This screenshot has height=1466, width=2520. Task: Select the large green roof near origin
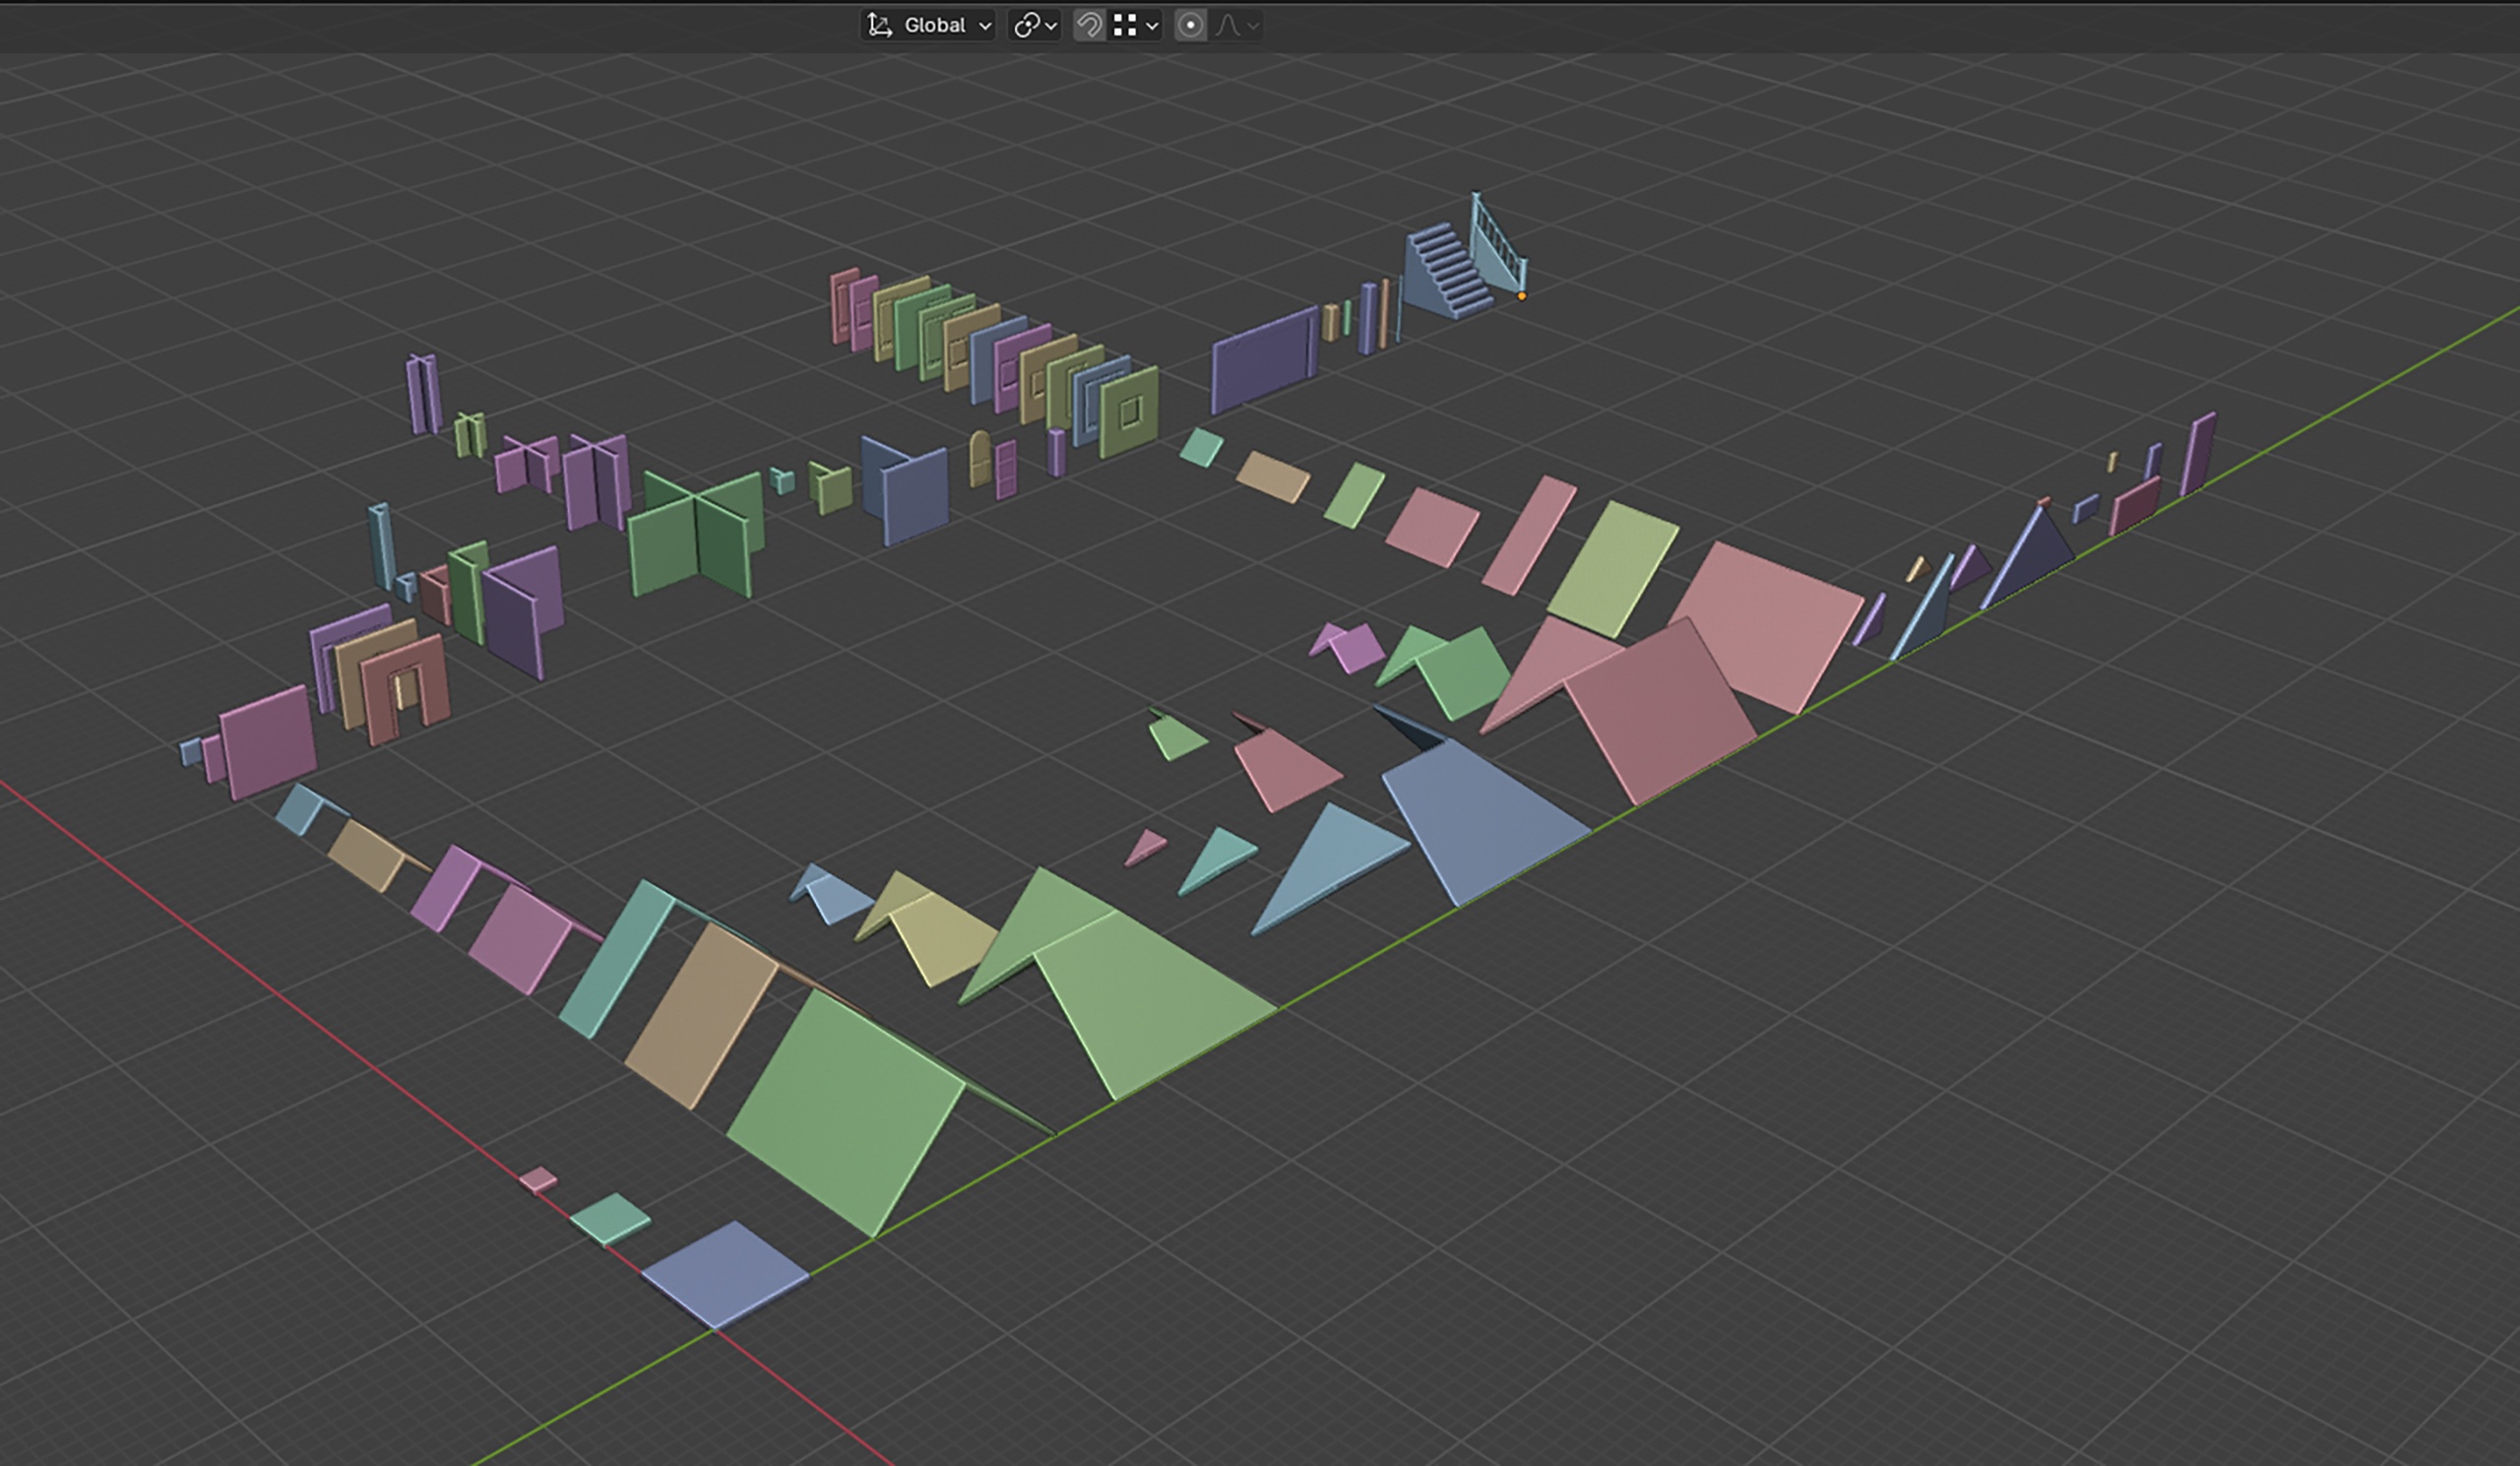(845, 1110)
